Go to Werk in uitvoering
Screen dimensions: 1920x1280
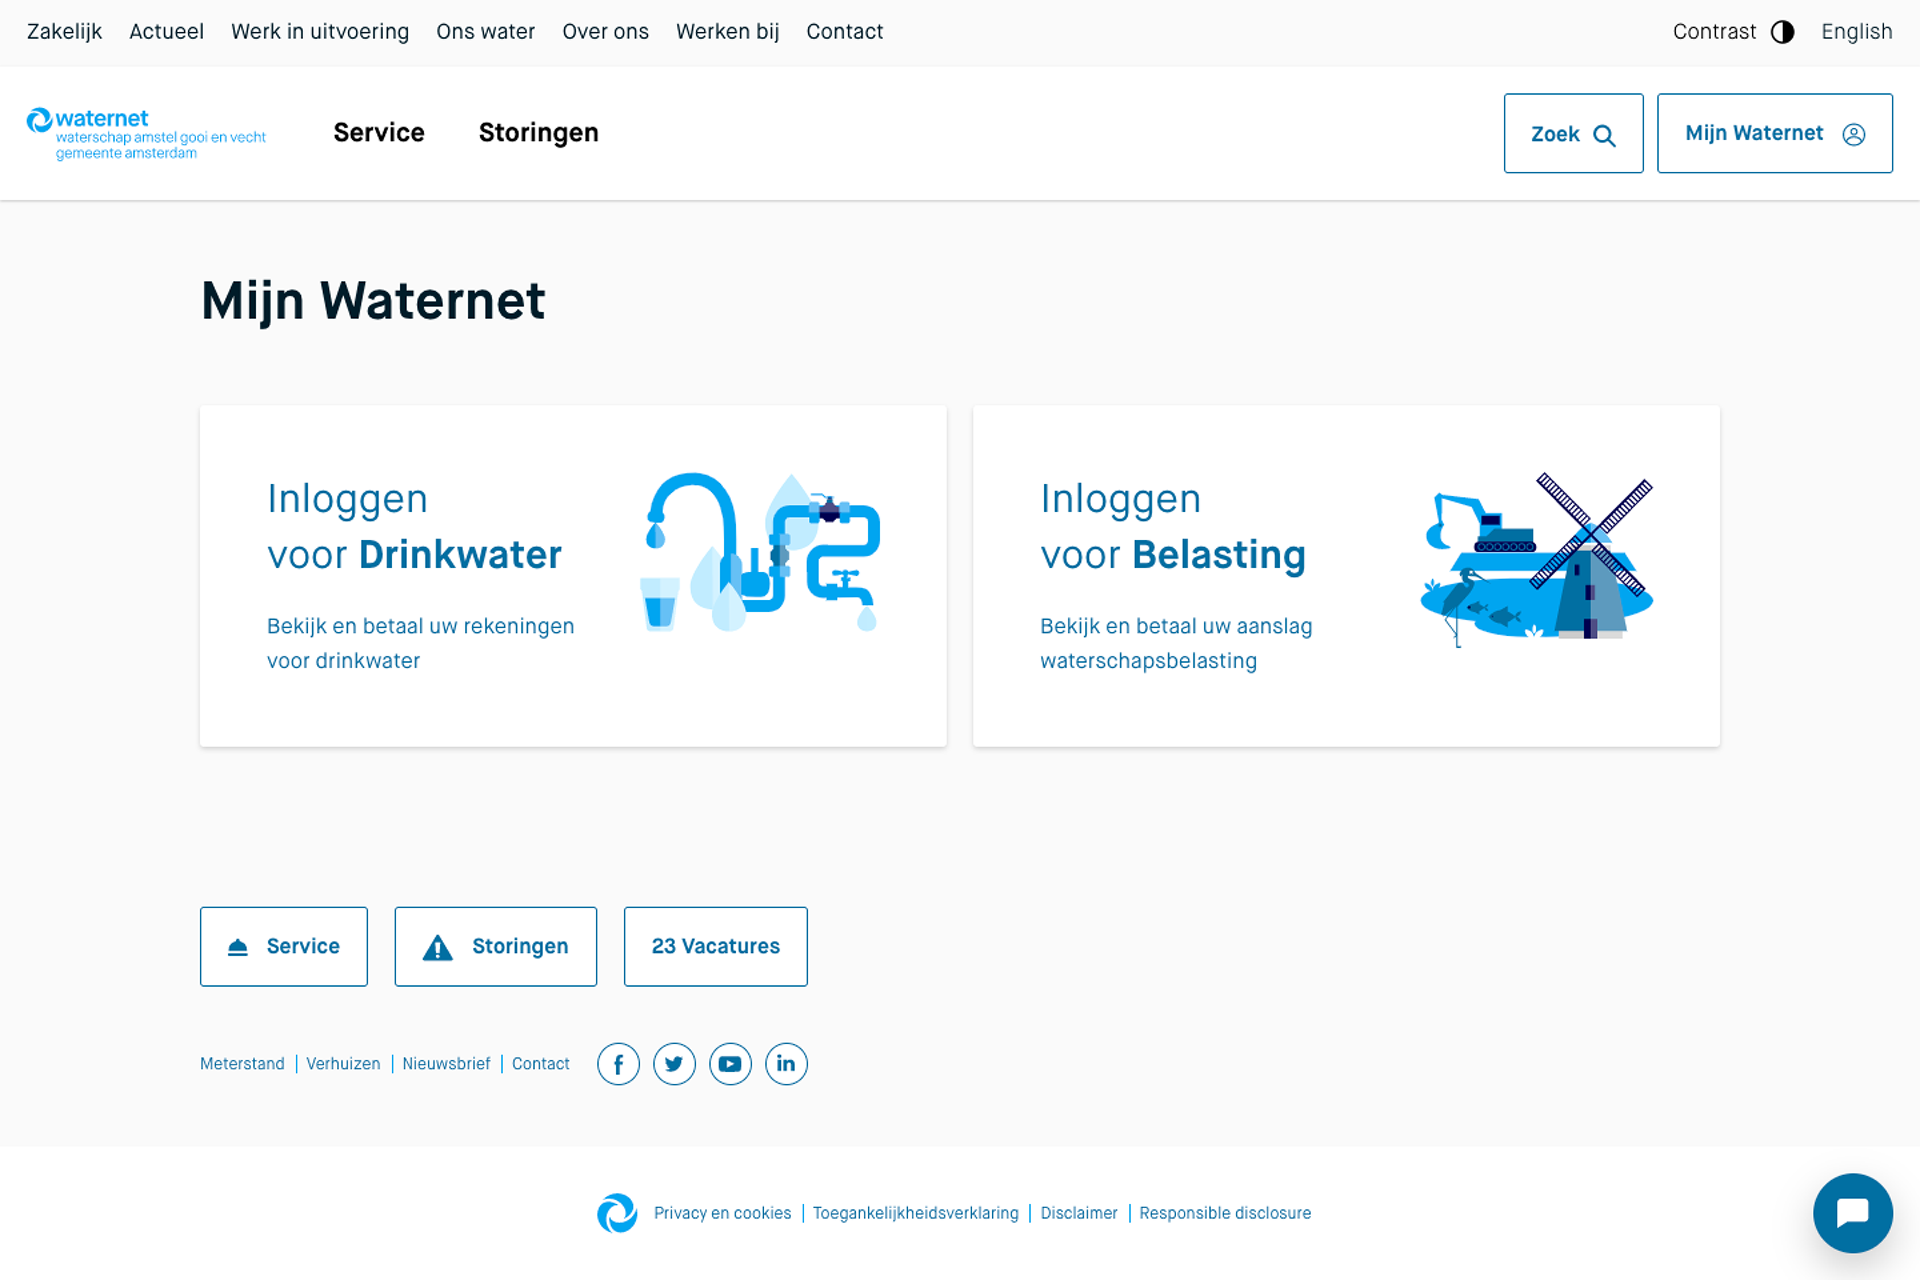point(320,32)
